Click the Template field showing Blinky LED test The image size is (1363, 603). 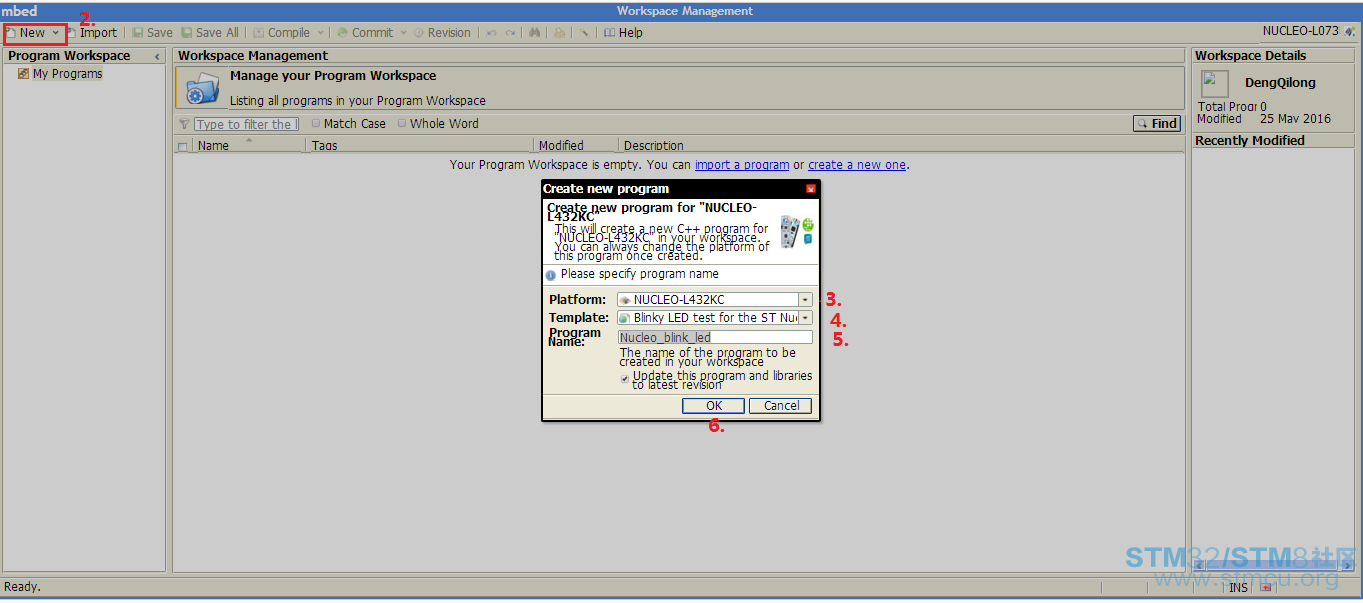[x=707, y=318]
